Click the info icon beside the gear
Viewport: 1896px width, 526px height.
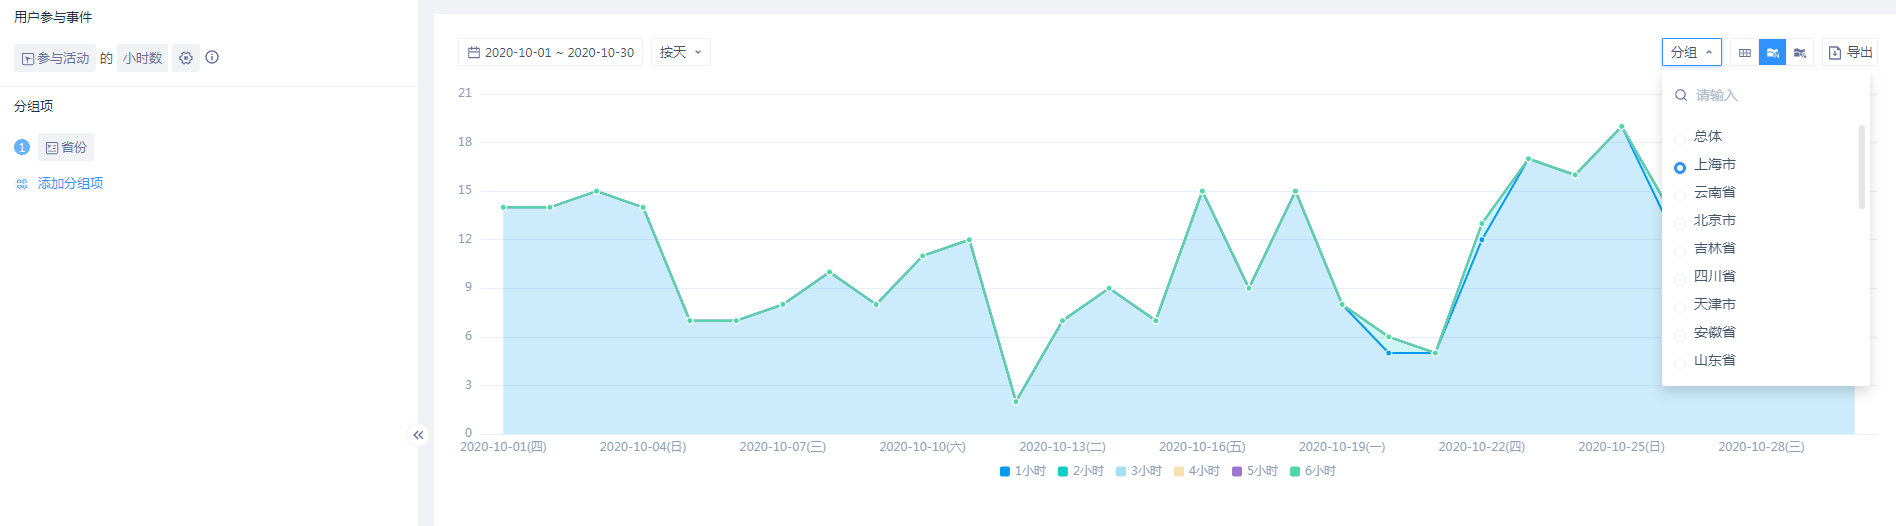pyautogui.click(x=212, y=57)
